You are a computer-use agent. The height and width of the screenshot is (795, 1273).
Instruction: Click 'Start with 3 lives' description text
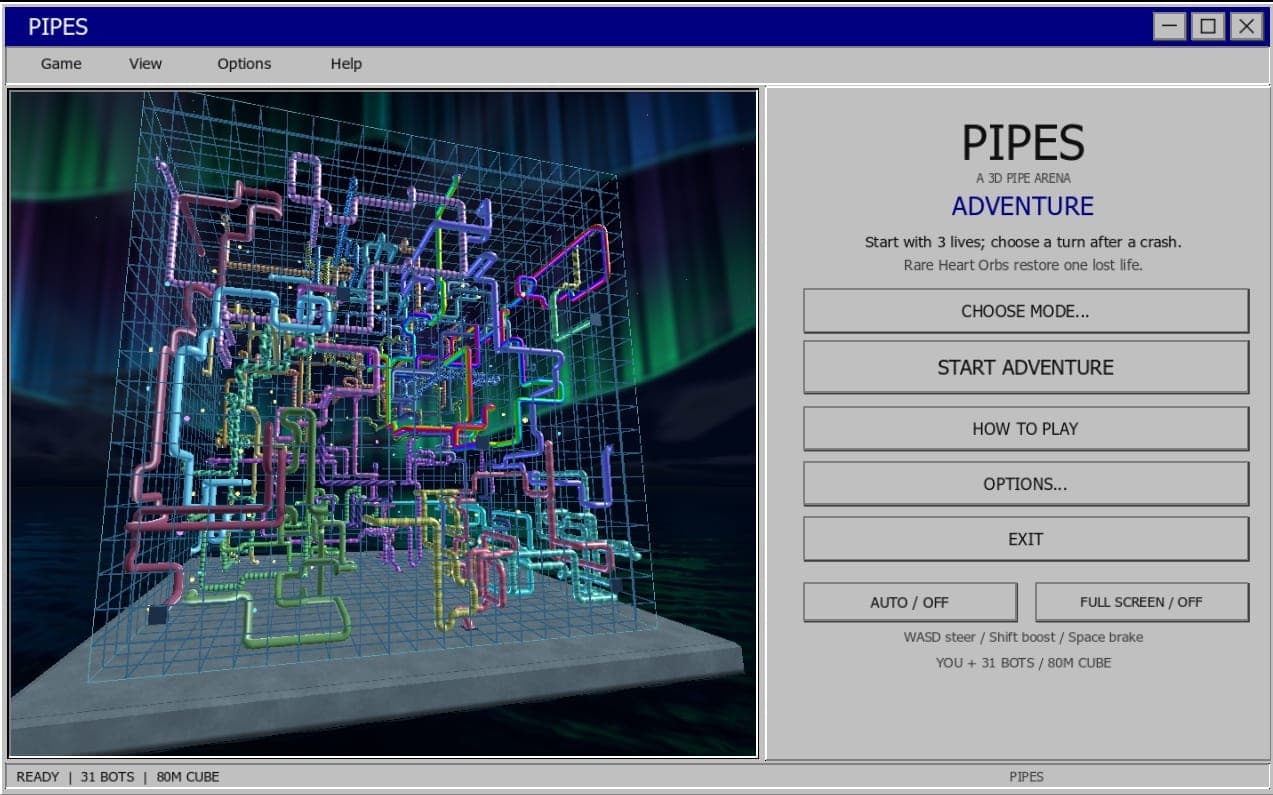1023,242
